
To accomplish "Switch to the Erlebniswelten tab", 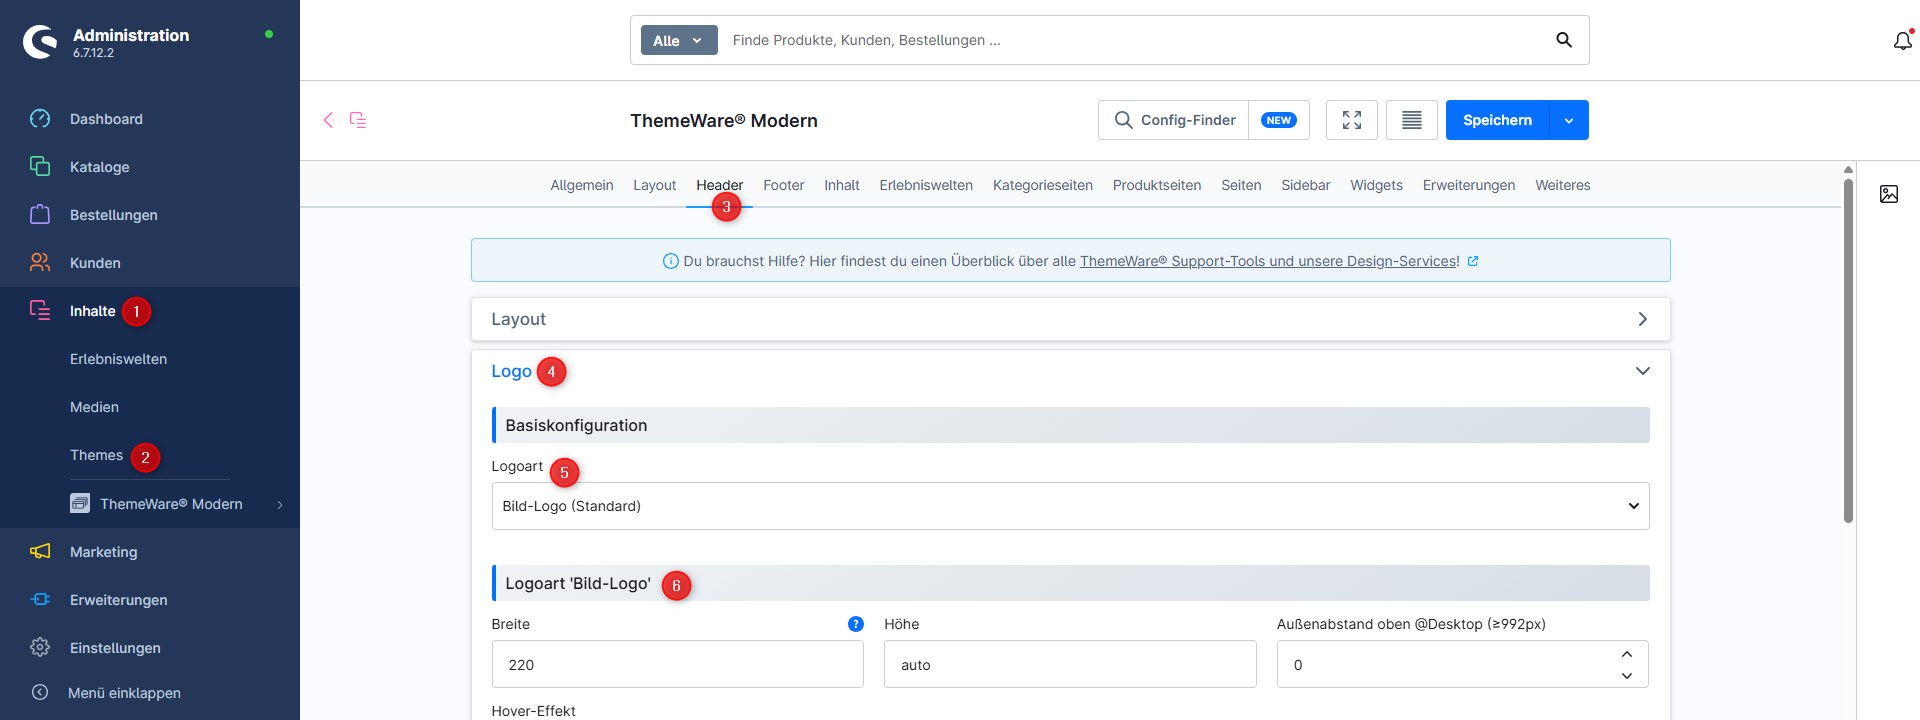I will click(x=926, y=185).
